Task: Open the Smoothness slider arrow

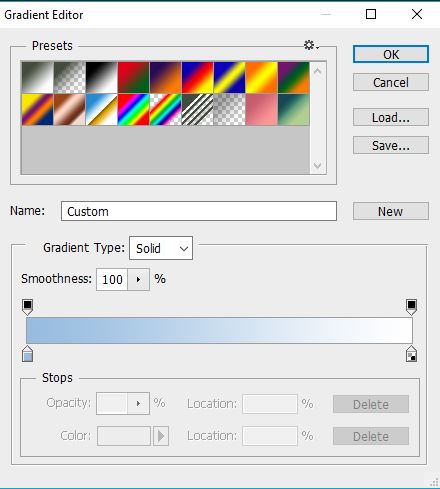Action: [138, 279]
